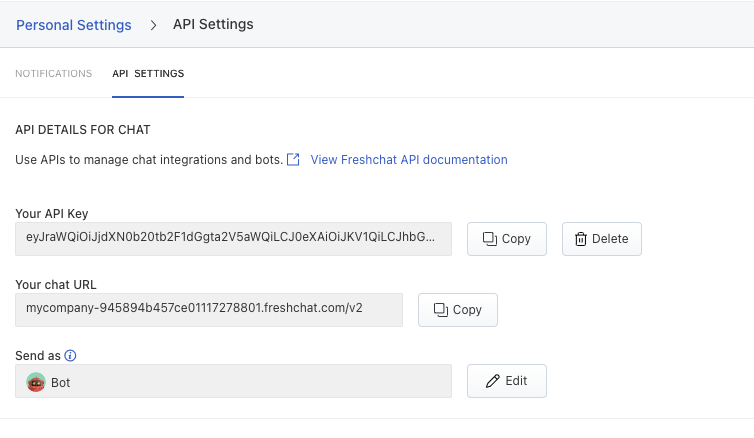This screenshot has width=754, height=438.
Task: Click the API Settings breadcrumb title
Action: click(x=213, y=25)
